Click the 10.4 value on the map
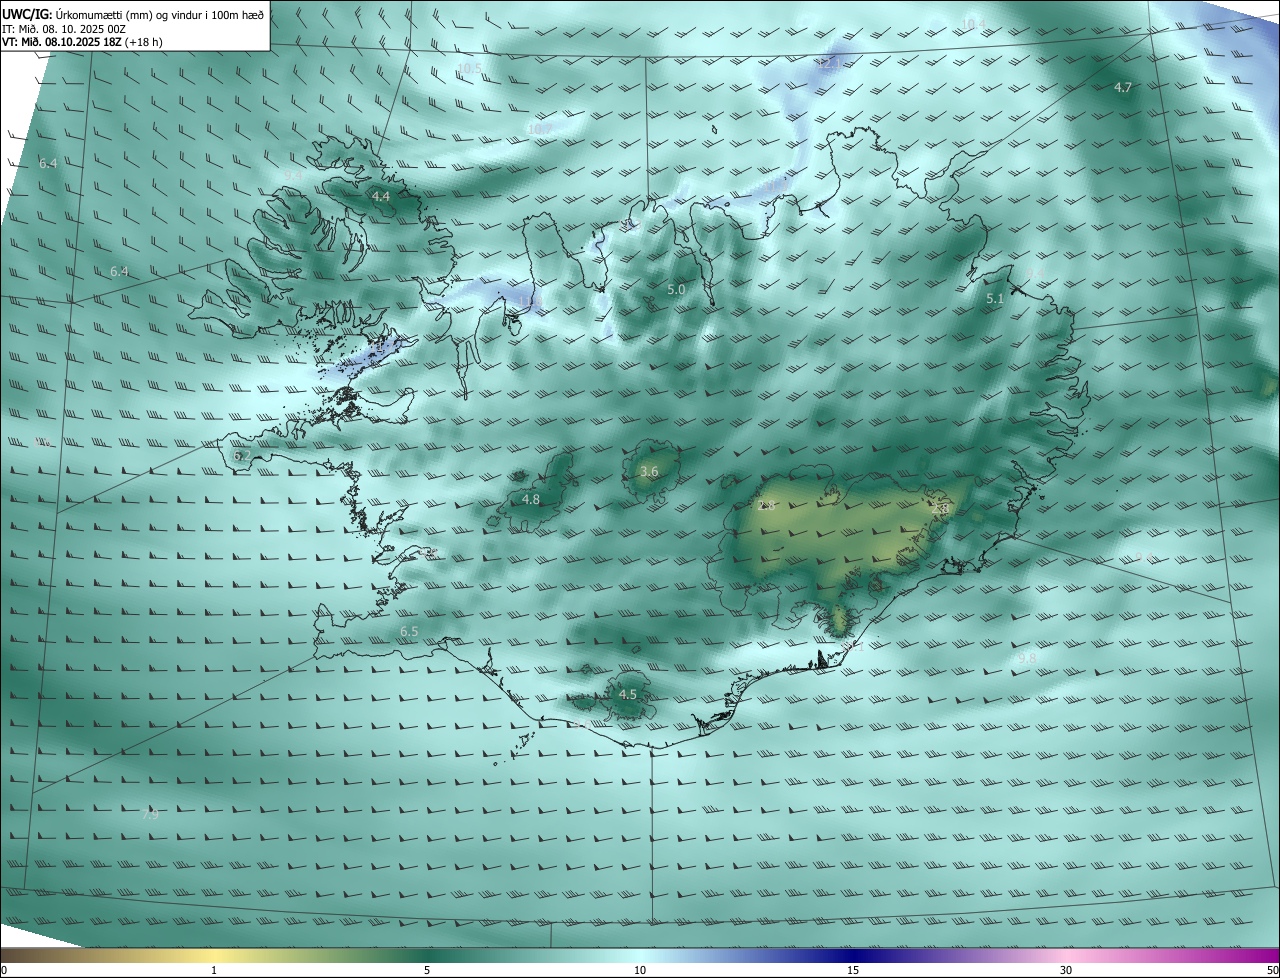 [973, 24]
